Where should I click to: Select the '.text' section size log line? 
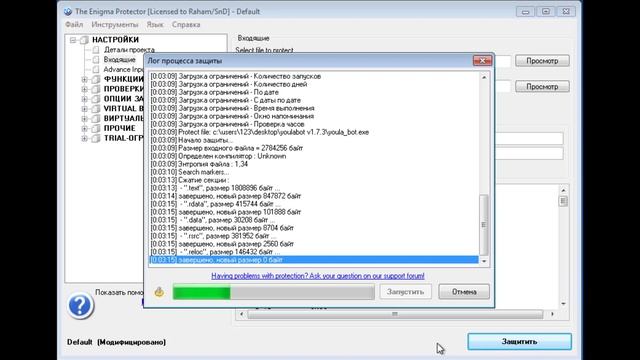pos(314,188)
